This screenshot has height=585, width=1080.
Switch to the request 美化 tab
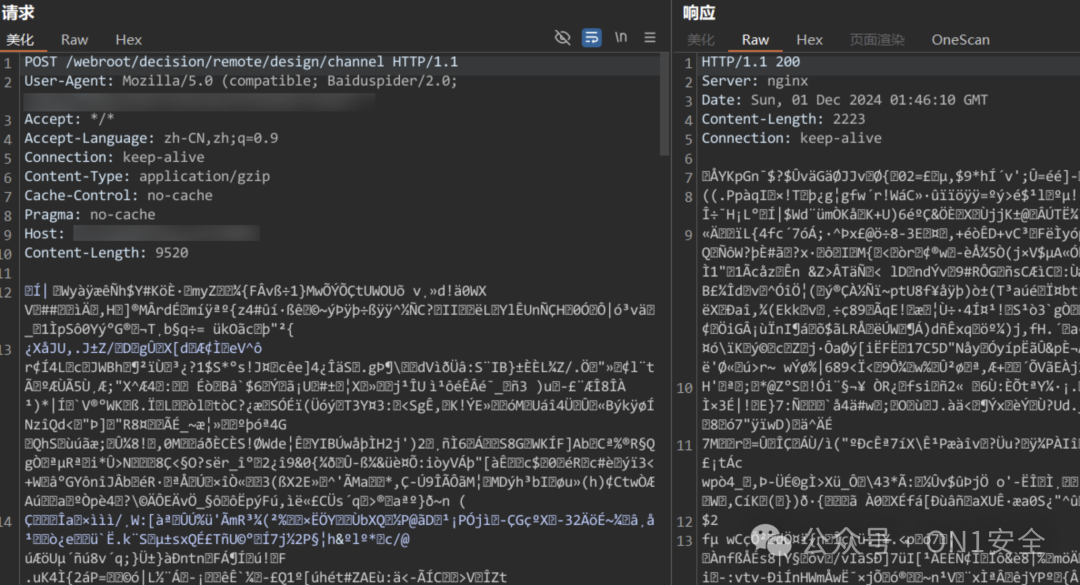pos(20,40)
